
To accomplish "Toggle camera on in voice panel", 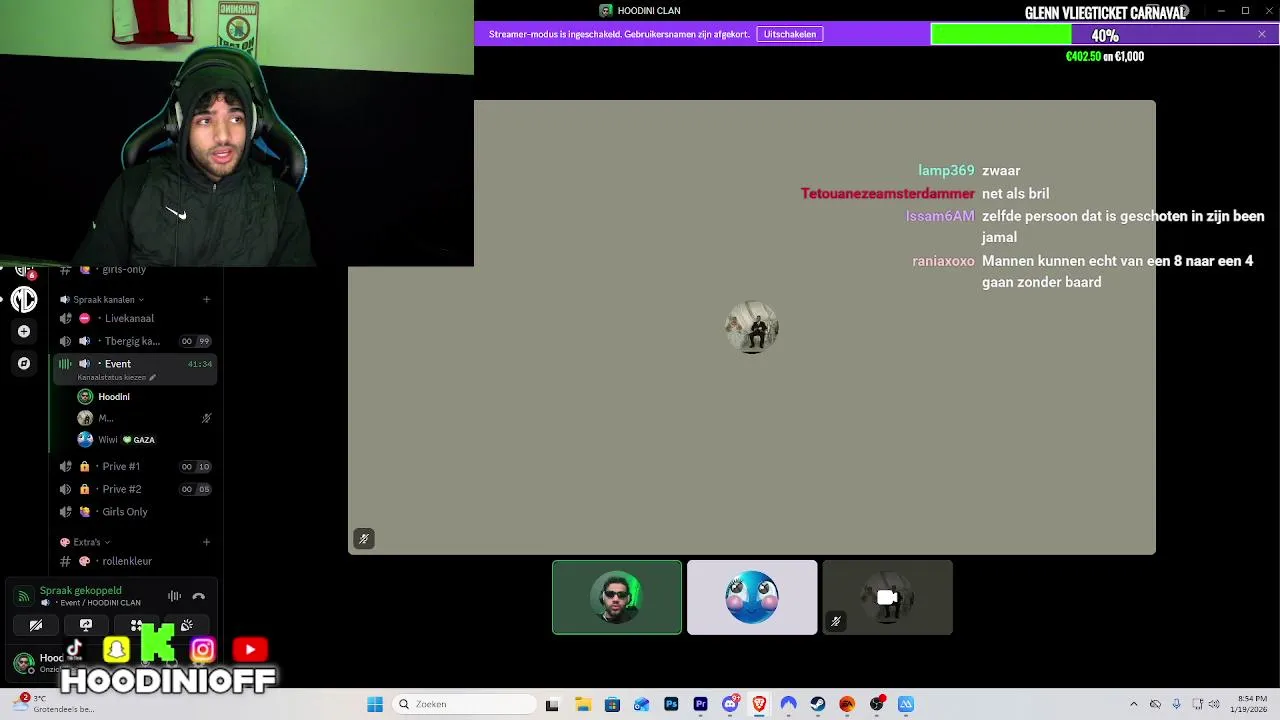I will [36, 625].
